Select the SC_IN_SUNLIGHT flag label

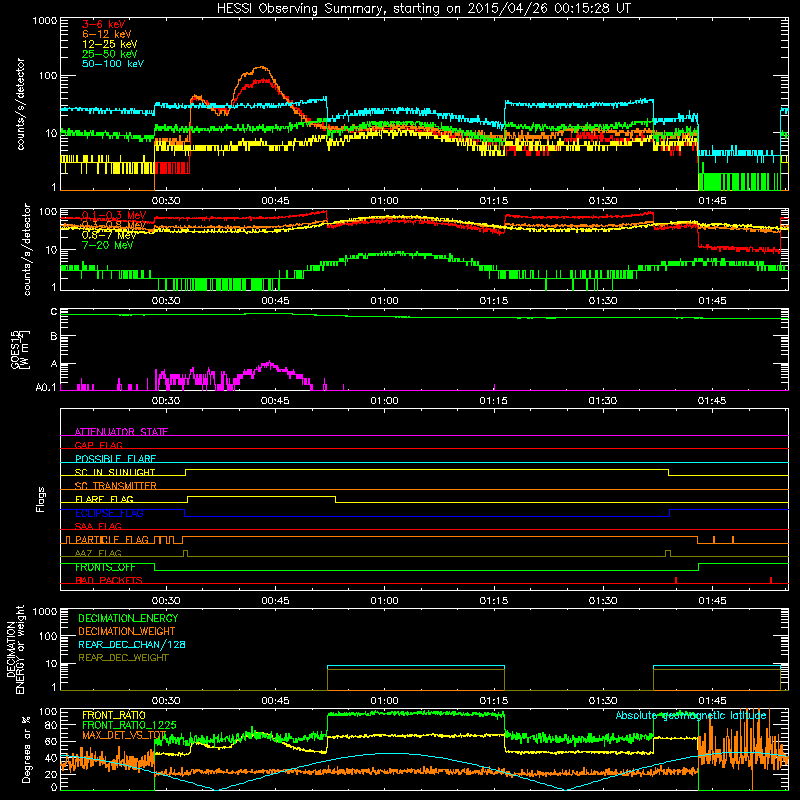(115, 472)
